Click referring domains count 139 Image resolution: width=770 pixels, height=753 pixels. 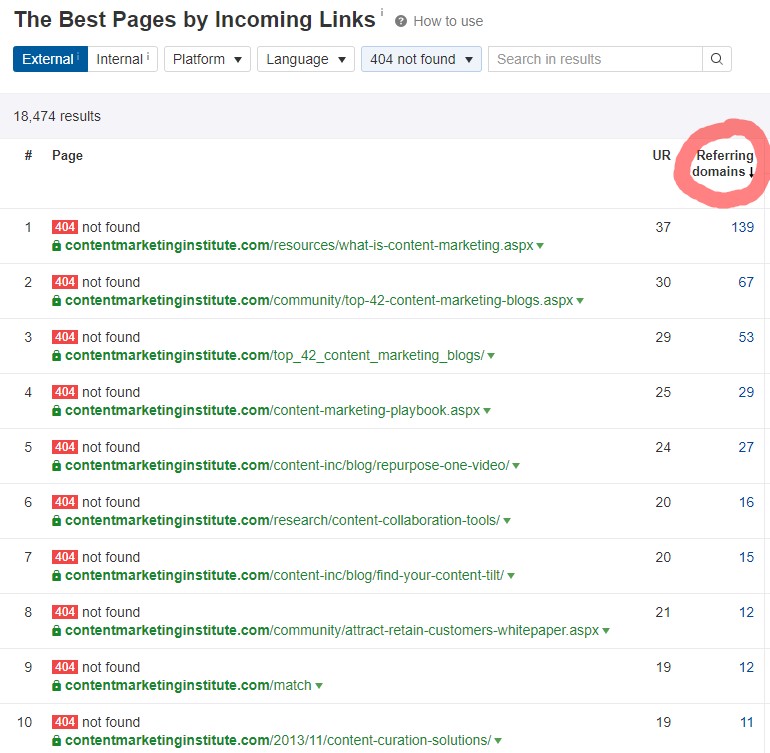742,227
